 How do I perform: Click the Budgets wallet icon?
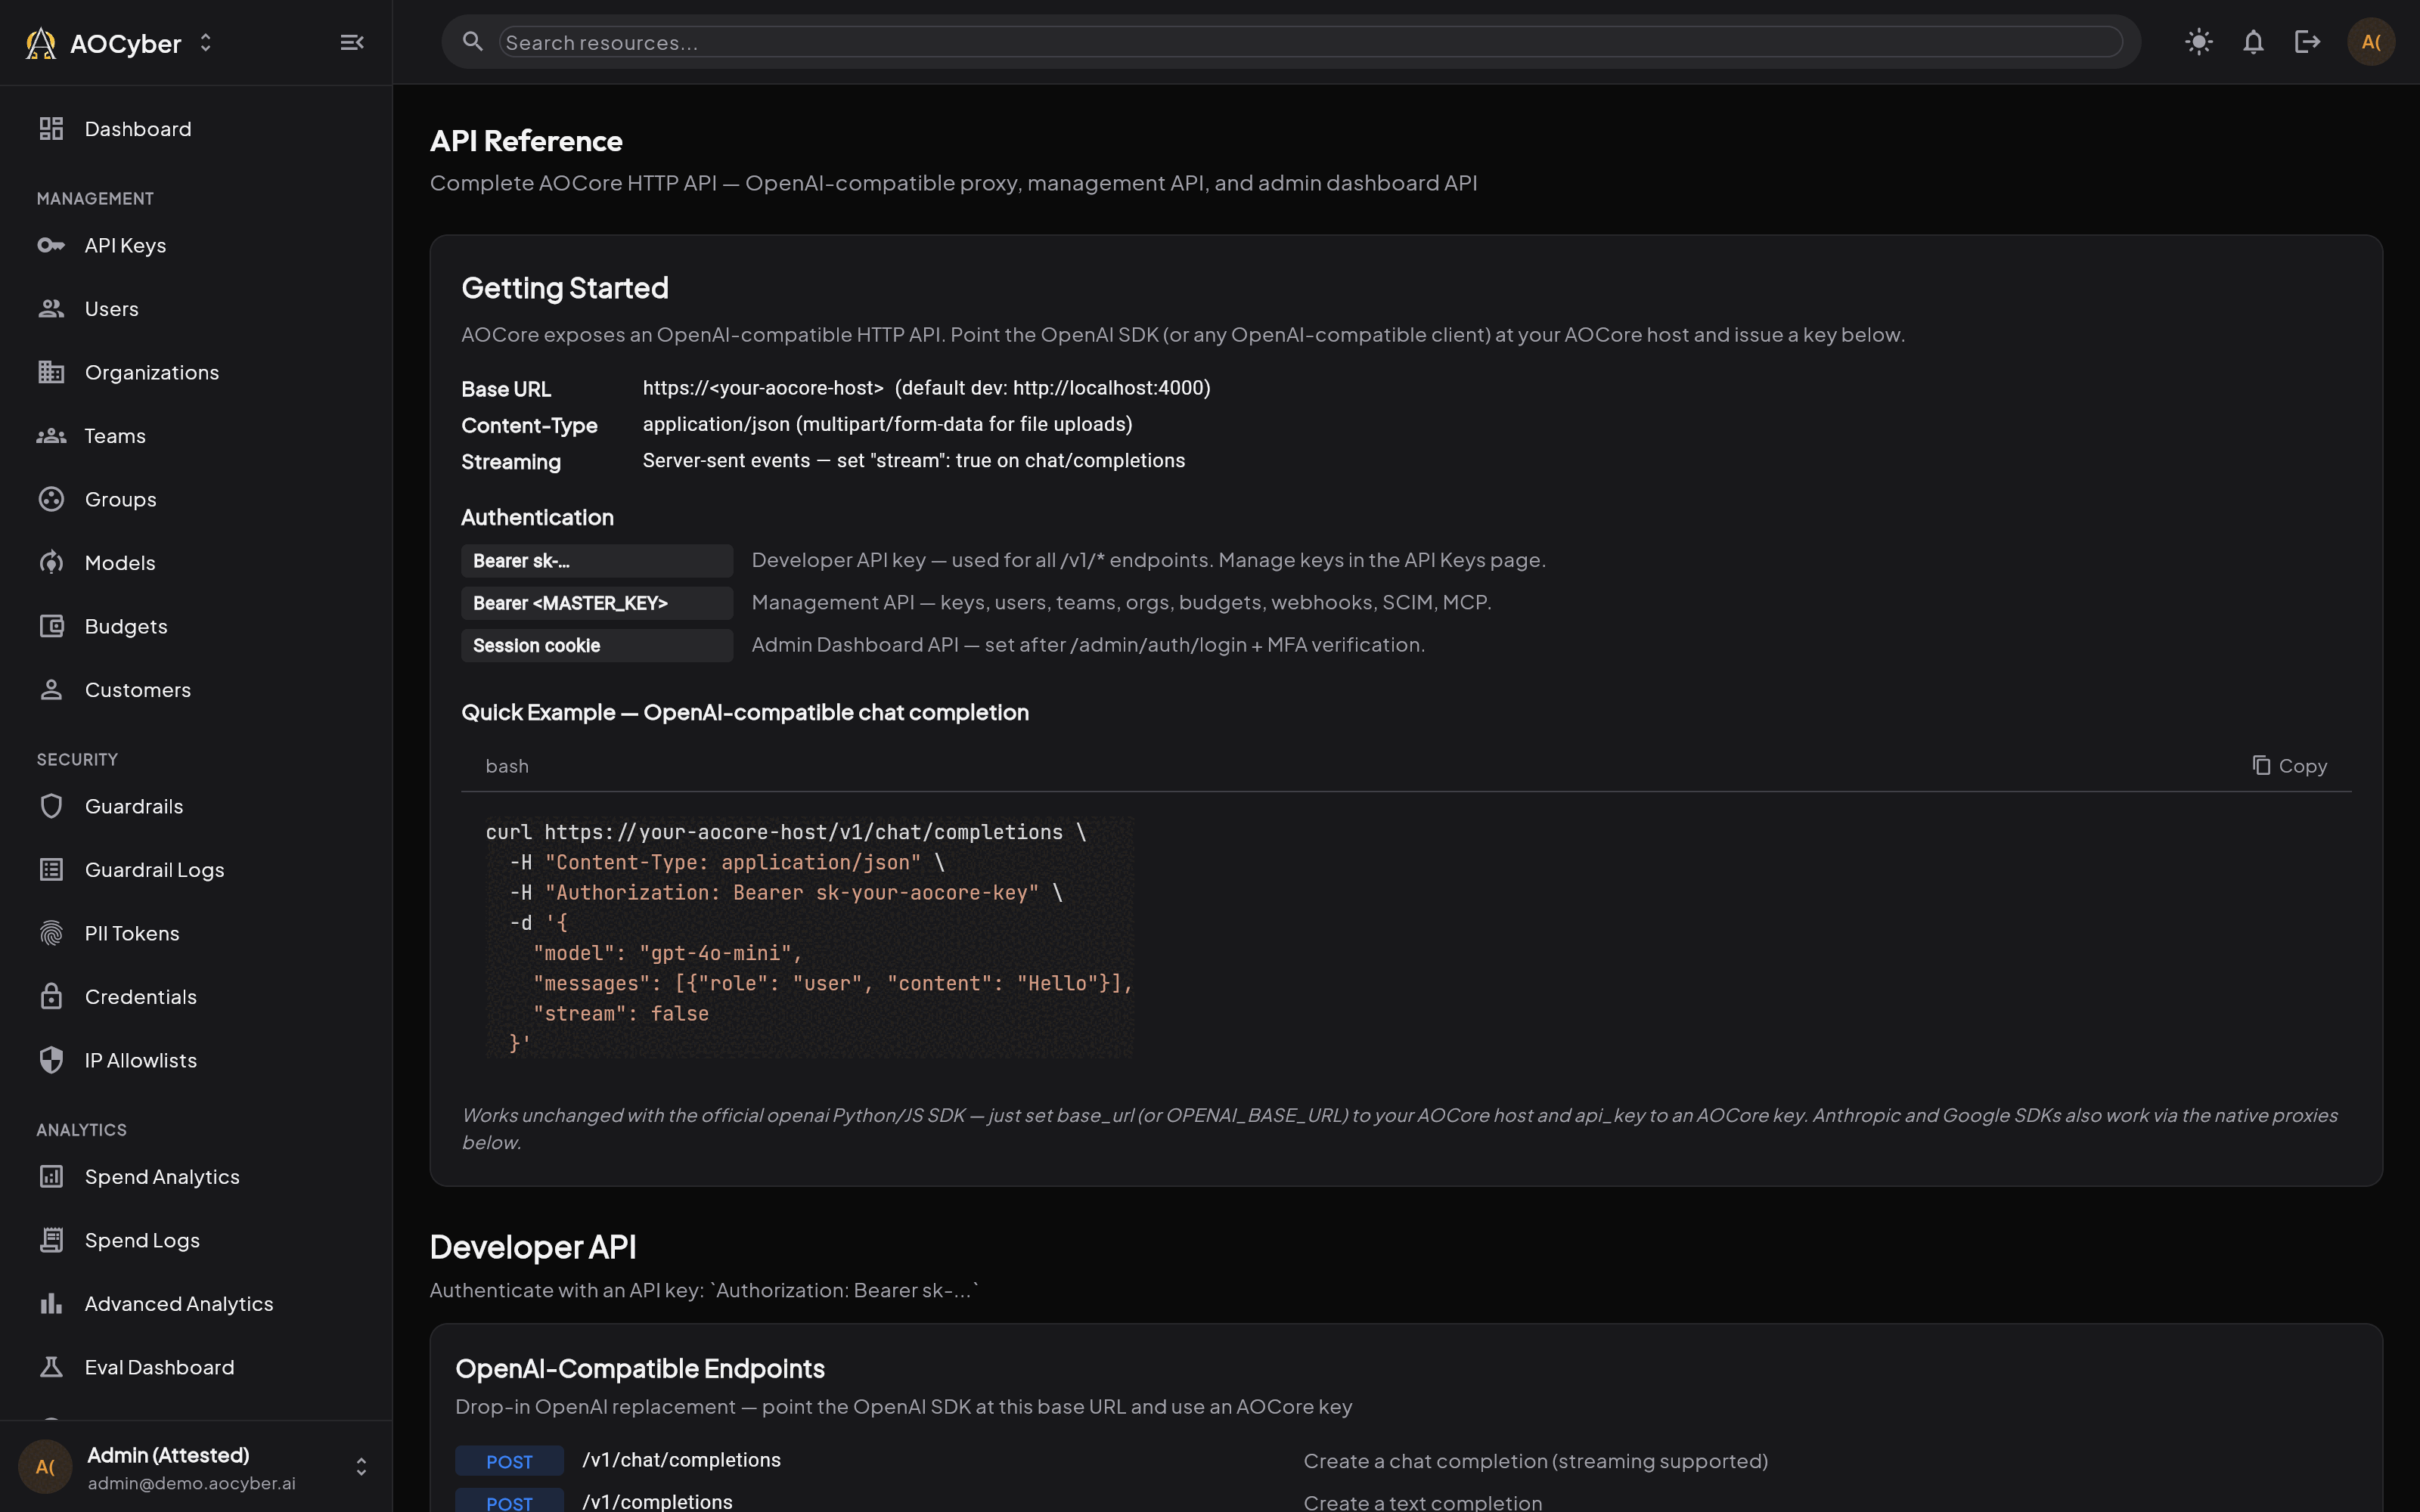[x=51, y=626]
